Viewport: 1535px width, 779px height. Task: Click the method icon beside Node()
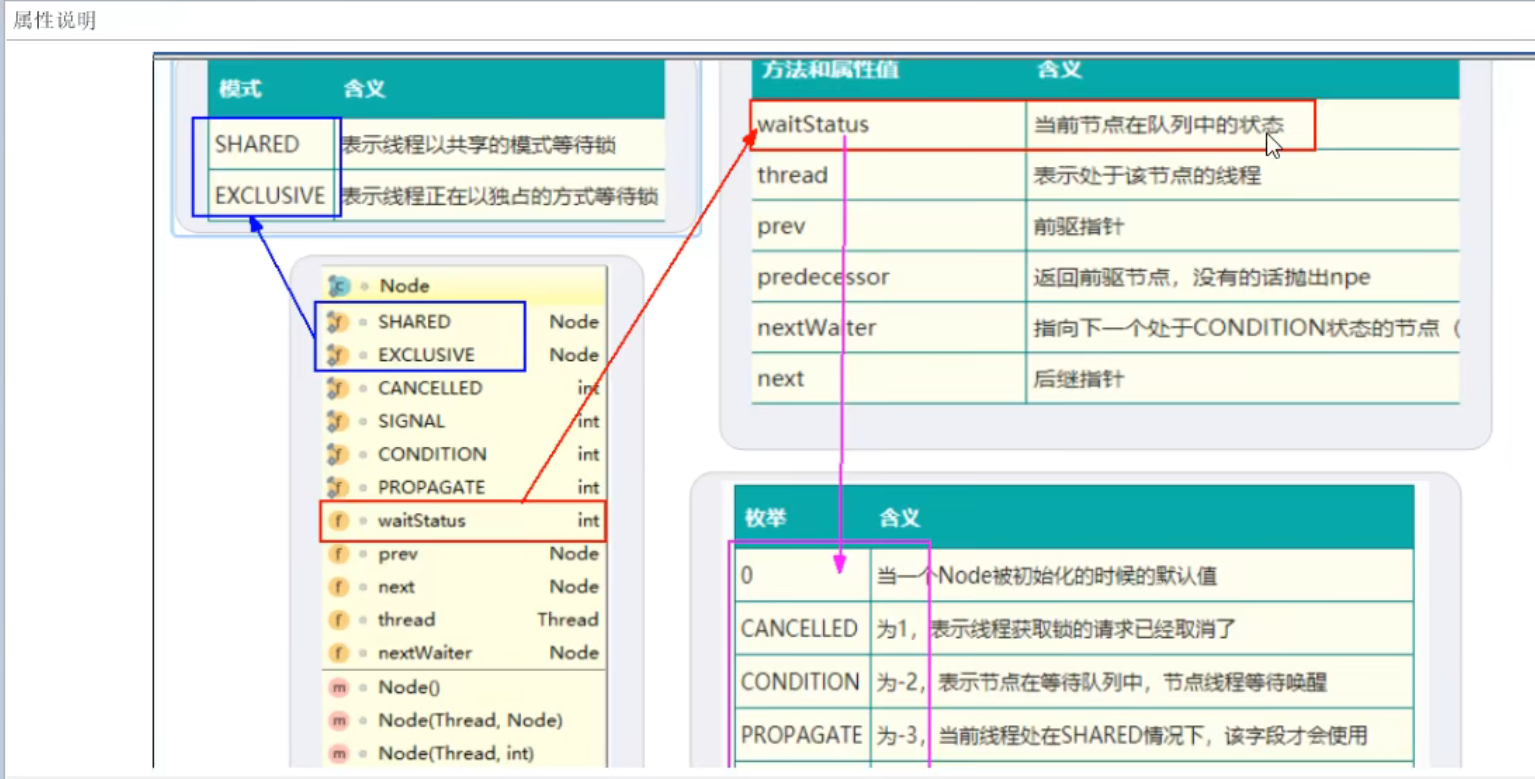pyautogui.click(x=338, y=688)
